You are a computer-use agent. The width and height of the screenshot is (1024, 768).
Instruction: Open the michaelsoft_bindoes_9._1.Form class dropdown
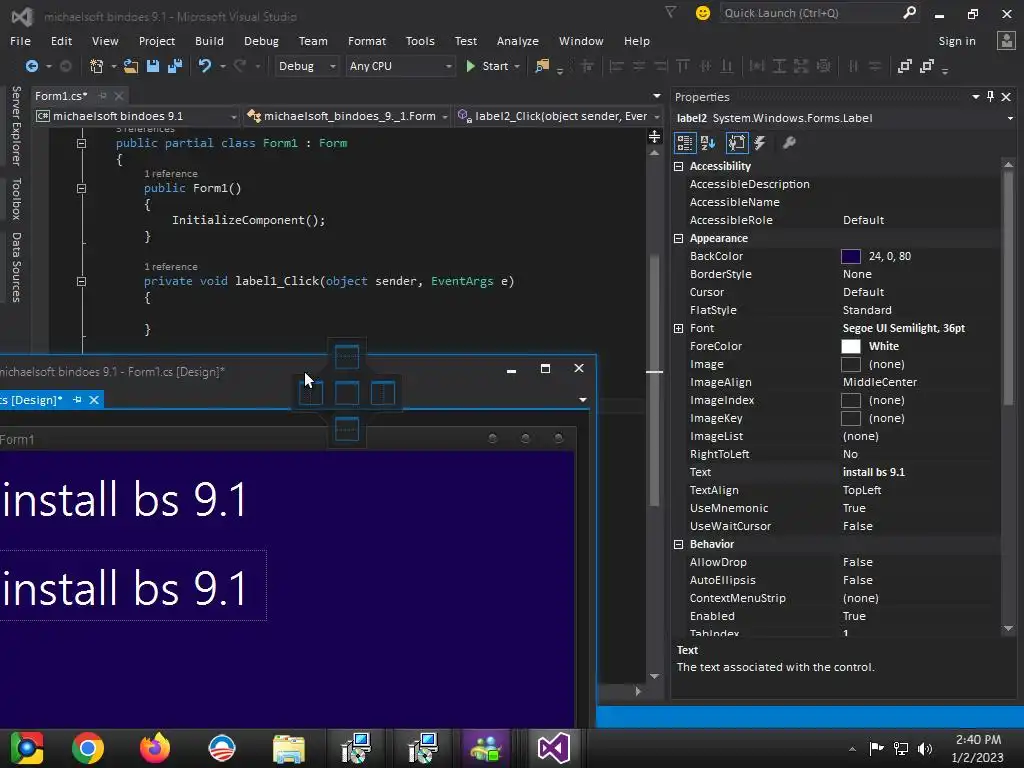click(347, 116)
